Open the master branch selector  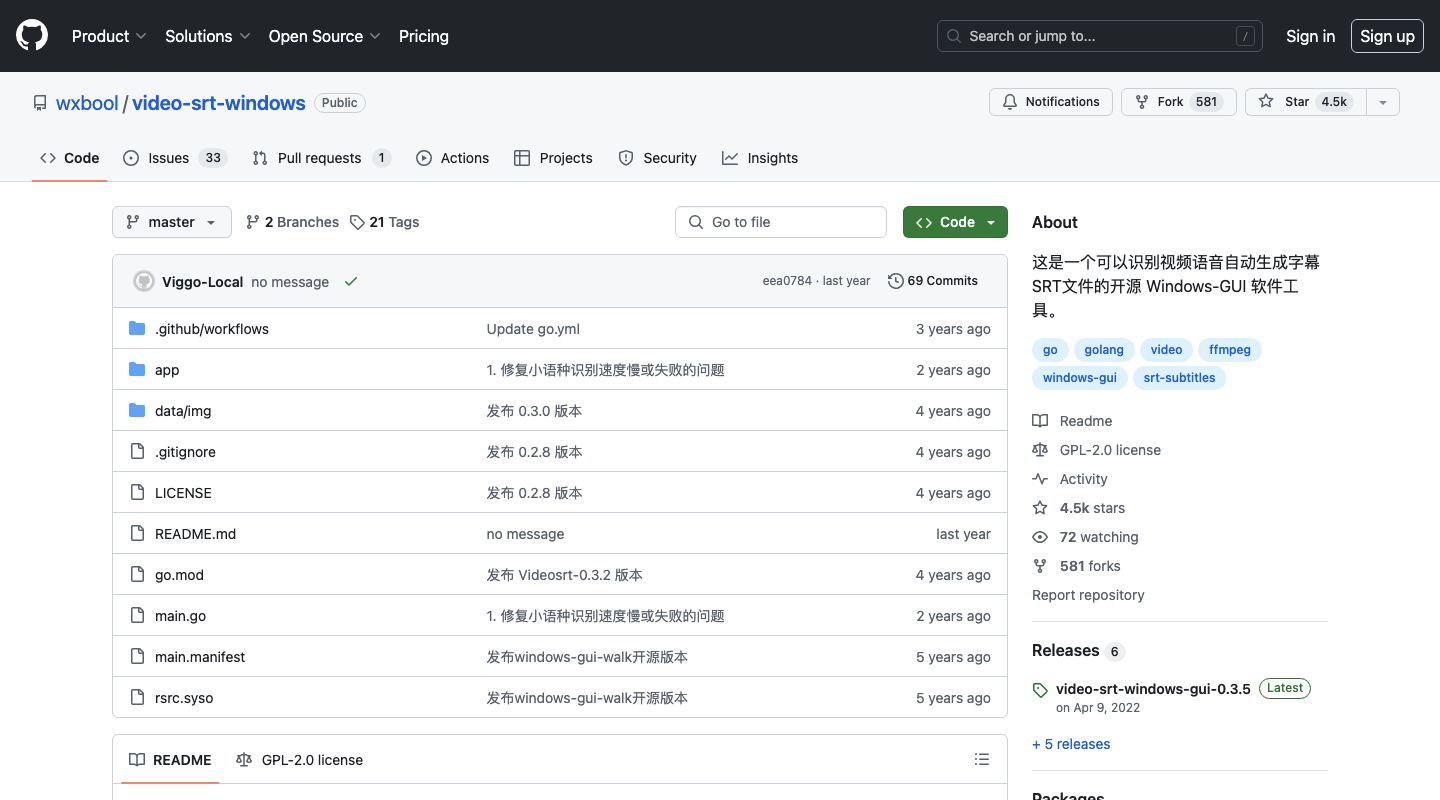(x=172, y=222)
